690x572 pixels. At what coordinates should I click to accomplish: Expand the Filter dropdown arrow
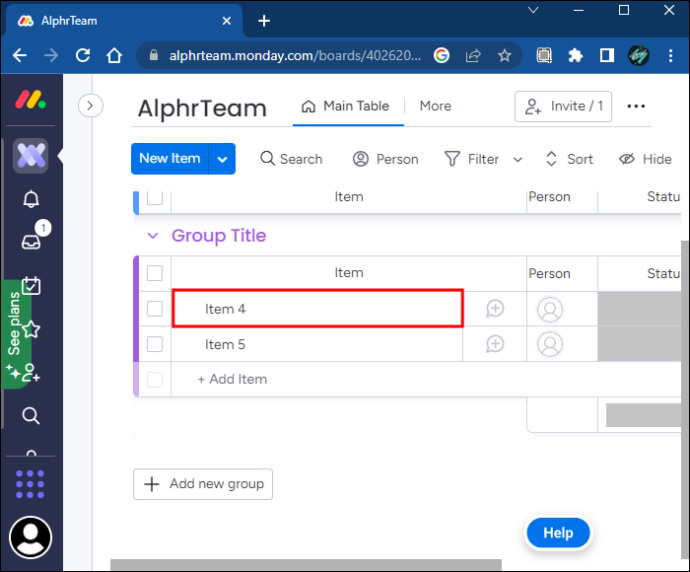(x=518, y=159)
